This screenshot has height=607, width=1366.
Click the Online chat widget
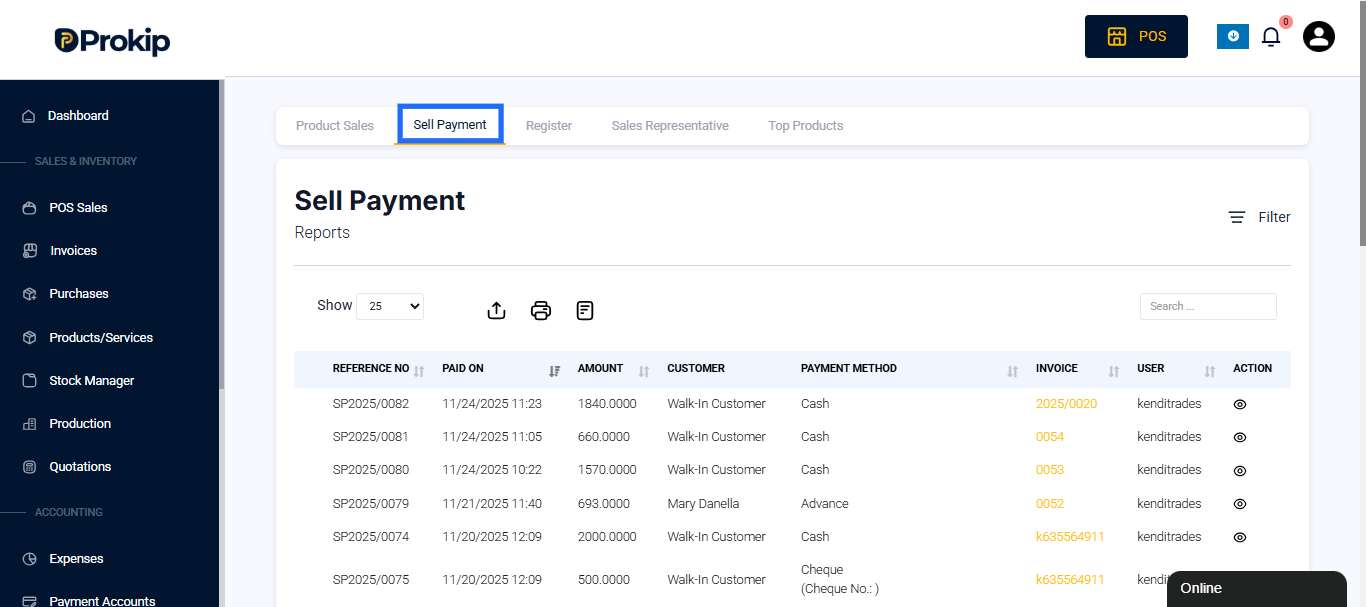pos(1257,589)
